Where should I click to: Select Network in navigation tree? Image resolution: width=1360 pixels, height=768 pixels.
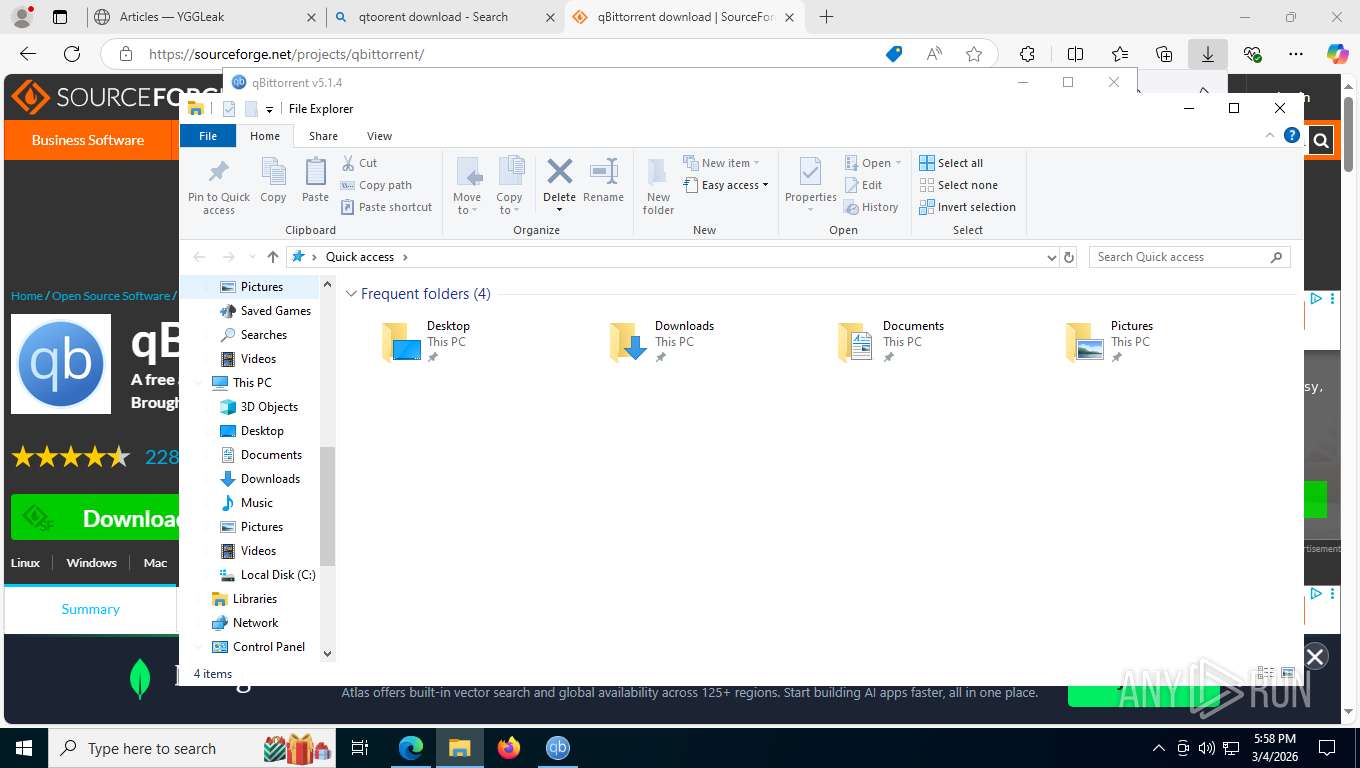(x=245, y=623)
